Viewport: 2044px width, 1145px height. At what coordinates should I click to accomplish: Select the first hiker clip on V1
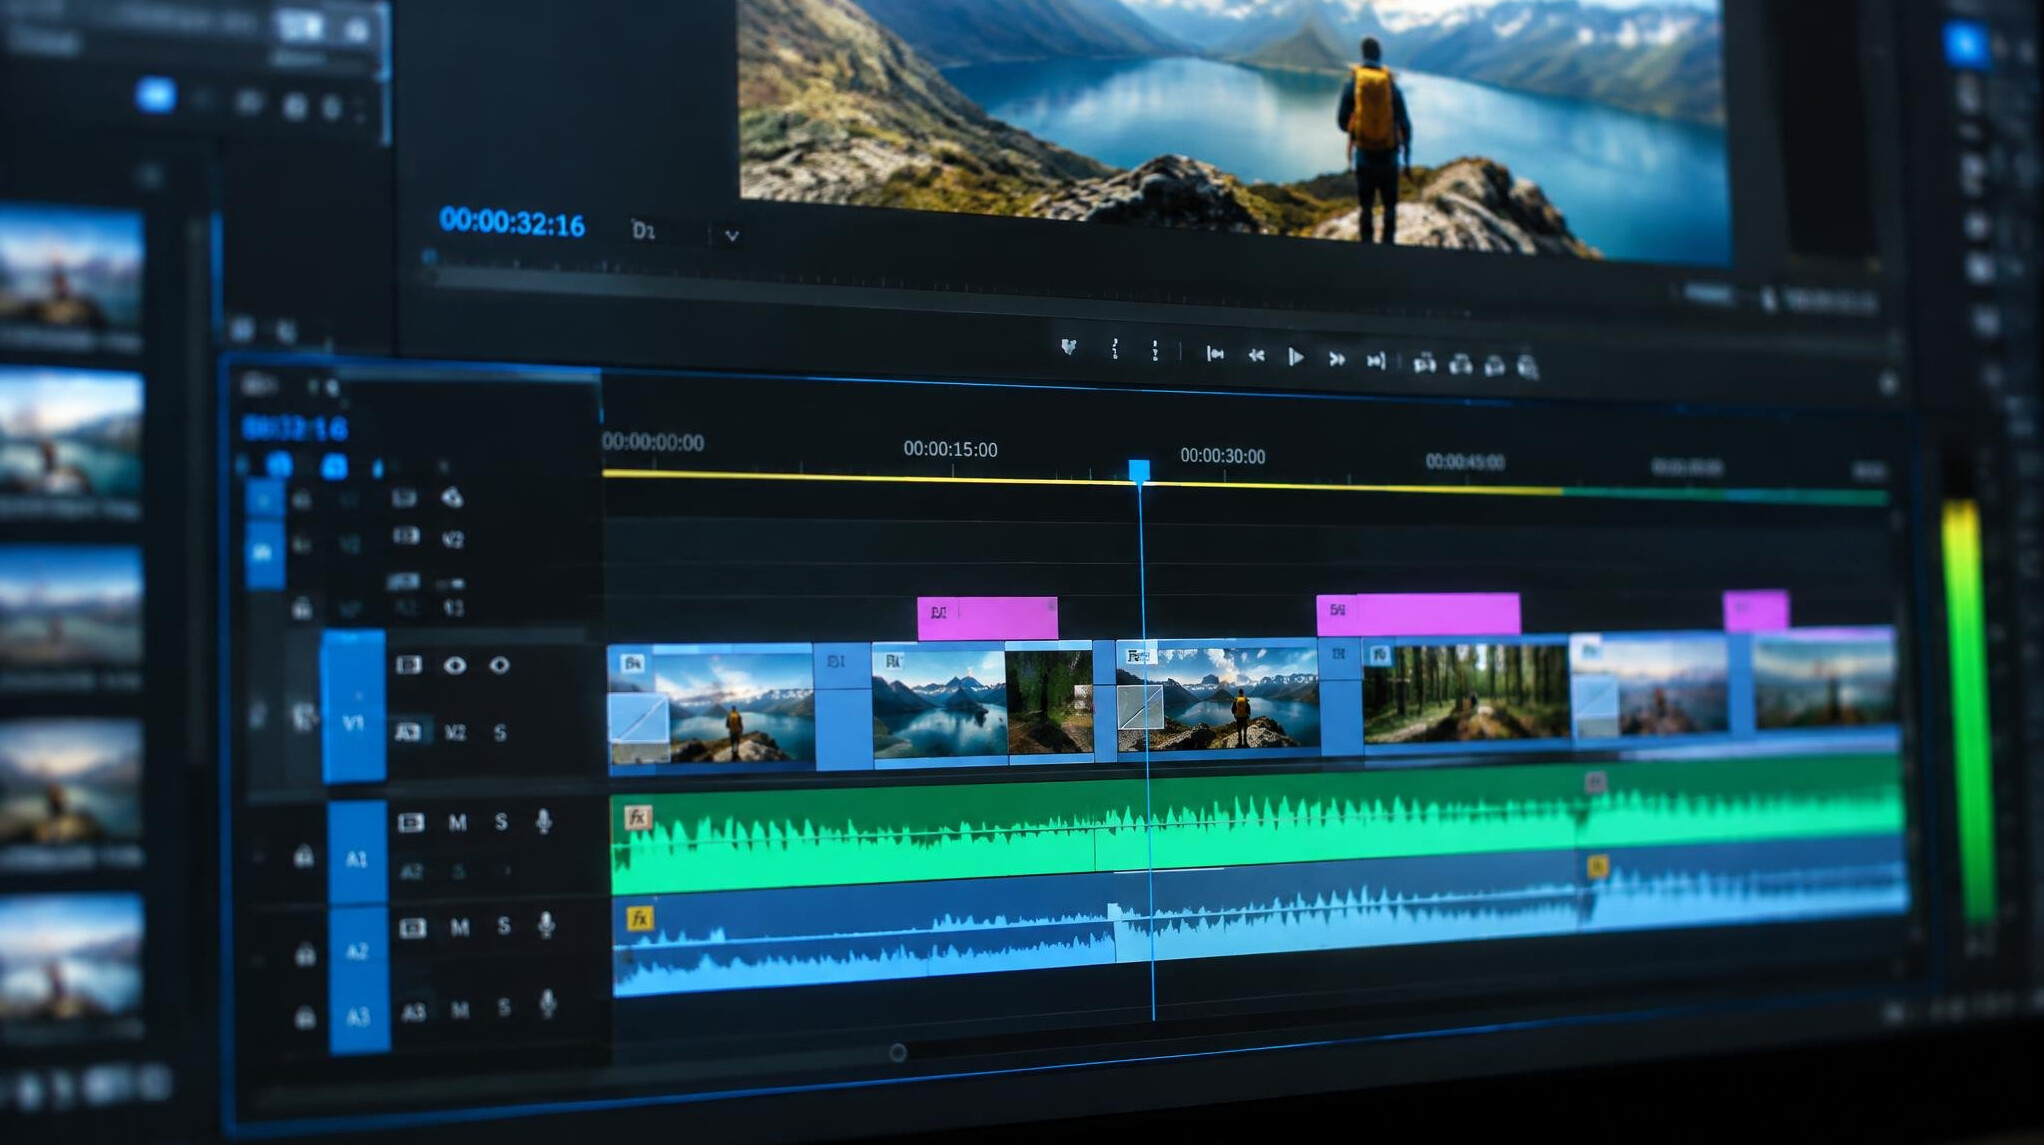pyautogui.click(x=711, y=708)
